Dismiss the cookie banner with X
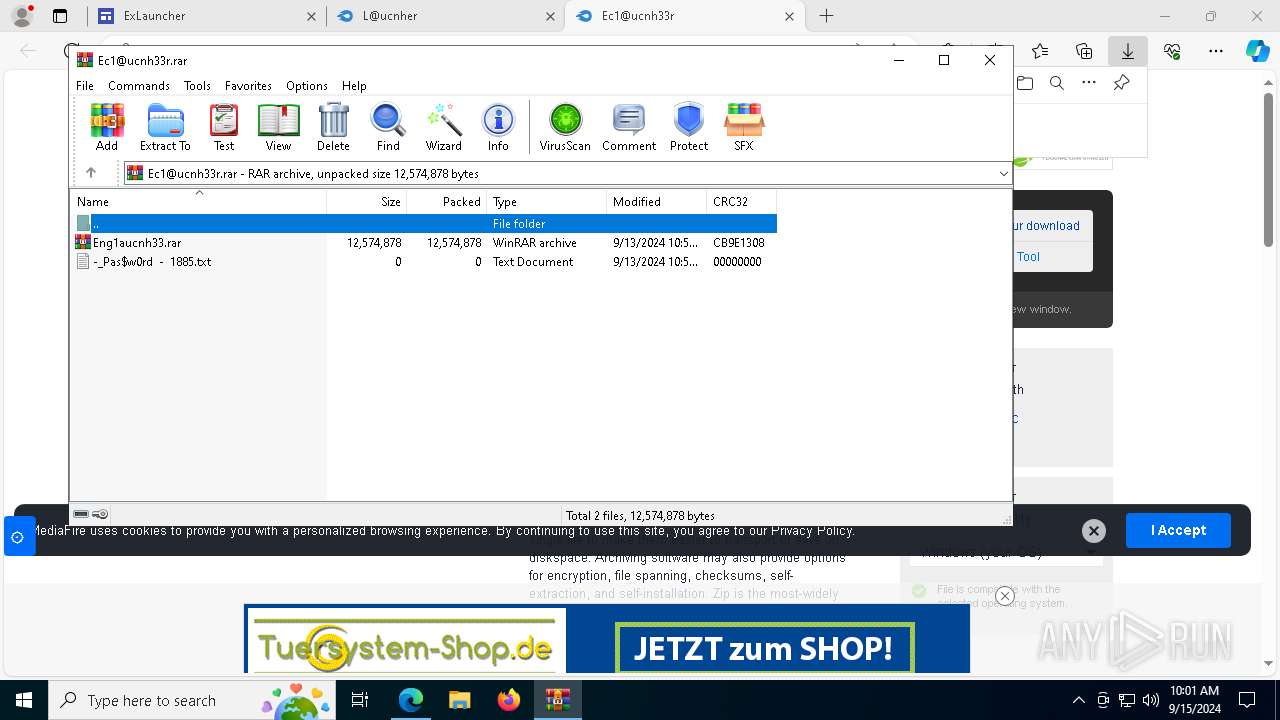The height and width of the screenshot is (720, 1280). [1093, 531]
